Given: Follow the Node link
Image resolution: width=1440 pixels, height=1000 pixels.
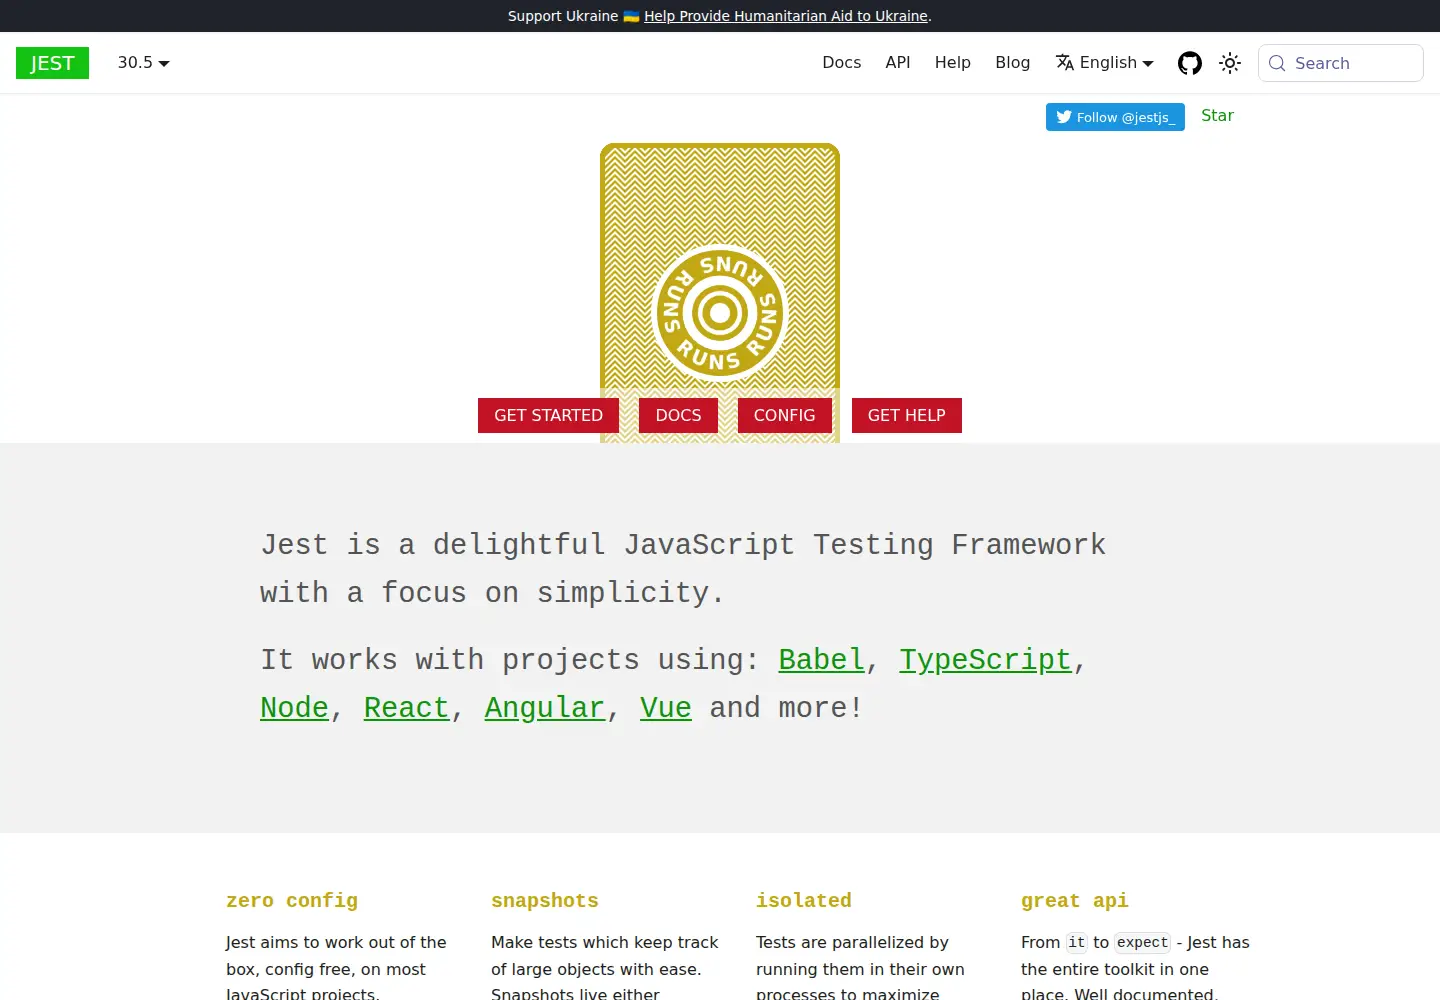Looking at the screenshot, I should tap(294, 708).
